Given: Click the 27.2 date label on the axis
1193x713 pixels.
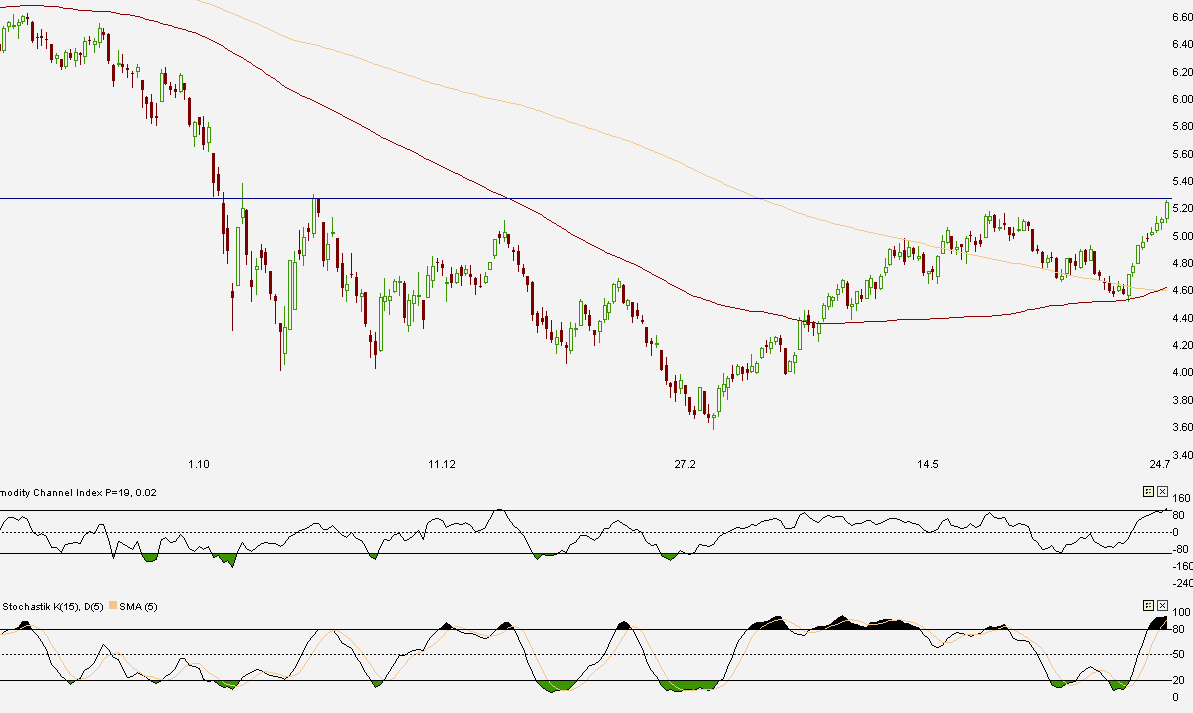Looking at the screenshot, I should coord(684,464).
